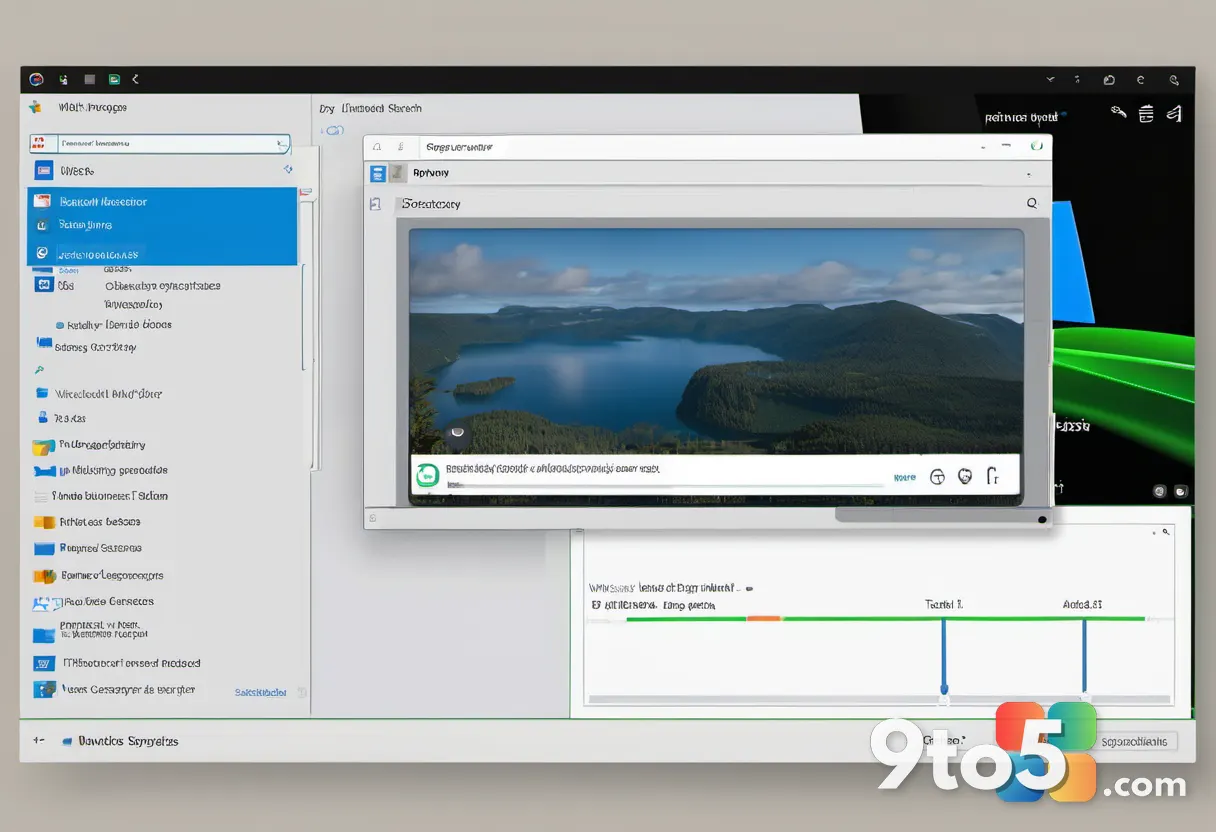Click the progress bar below the landscape photo
Screen dimensions: 1216x832
click(665, 485)
